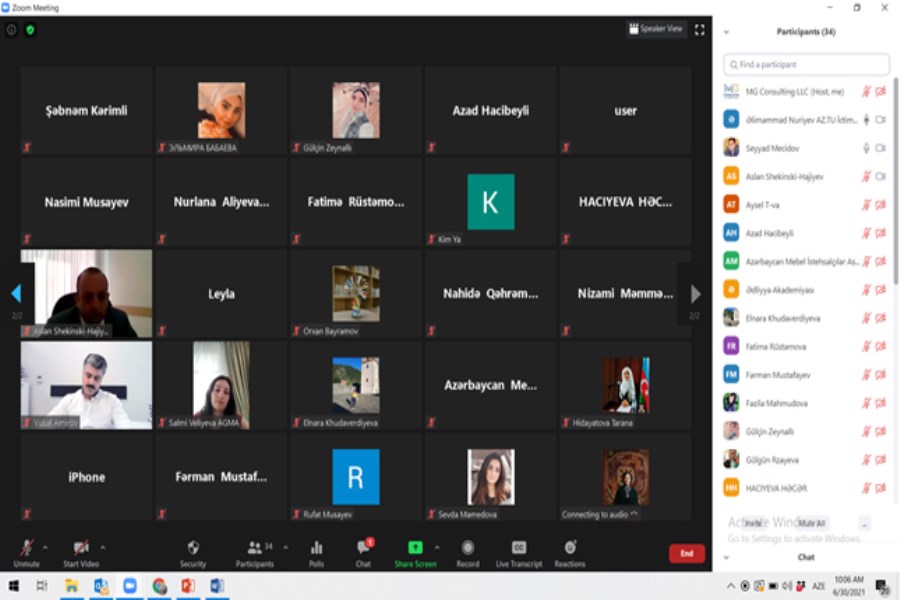Unmute your microphone in the toolbar
Screen dimensions: 900x600
click(26, 552)
